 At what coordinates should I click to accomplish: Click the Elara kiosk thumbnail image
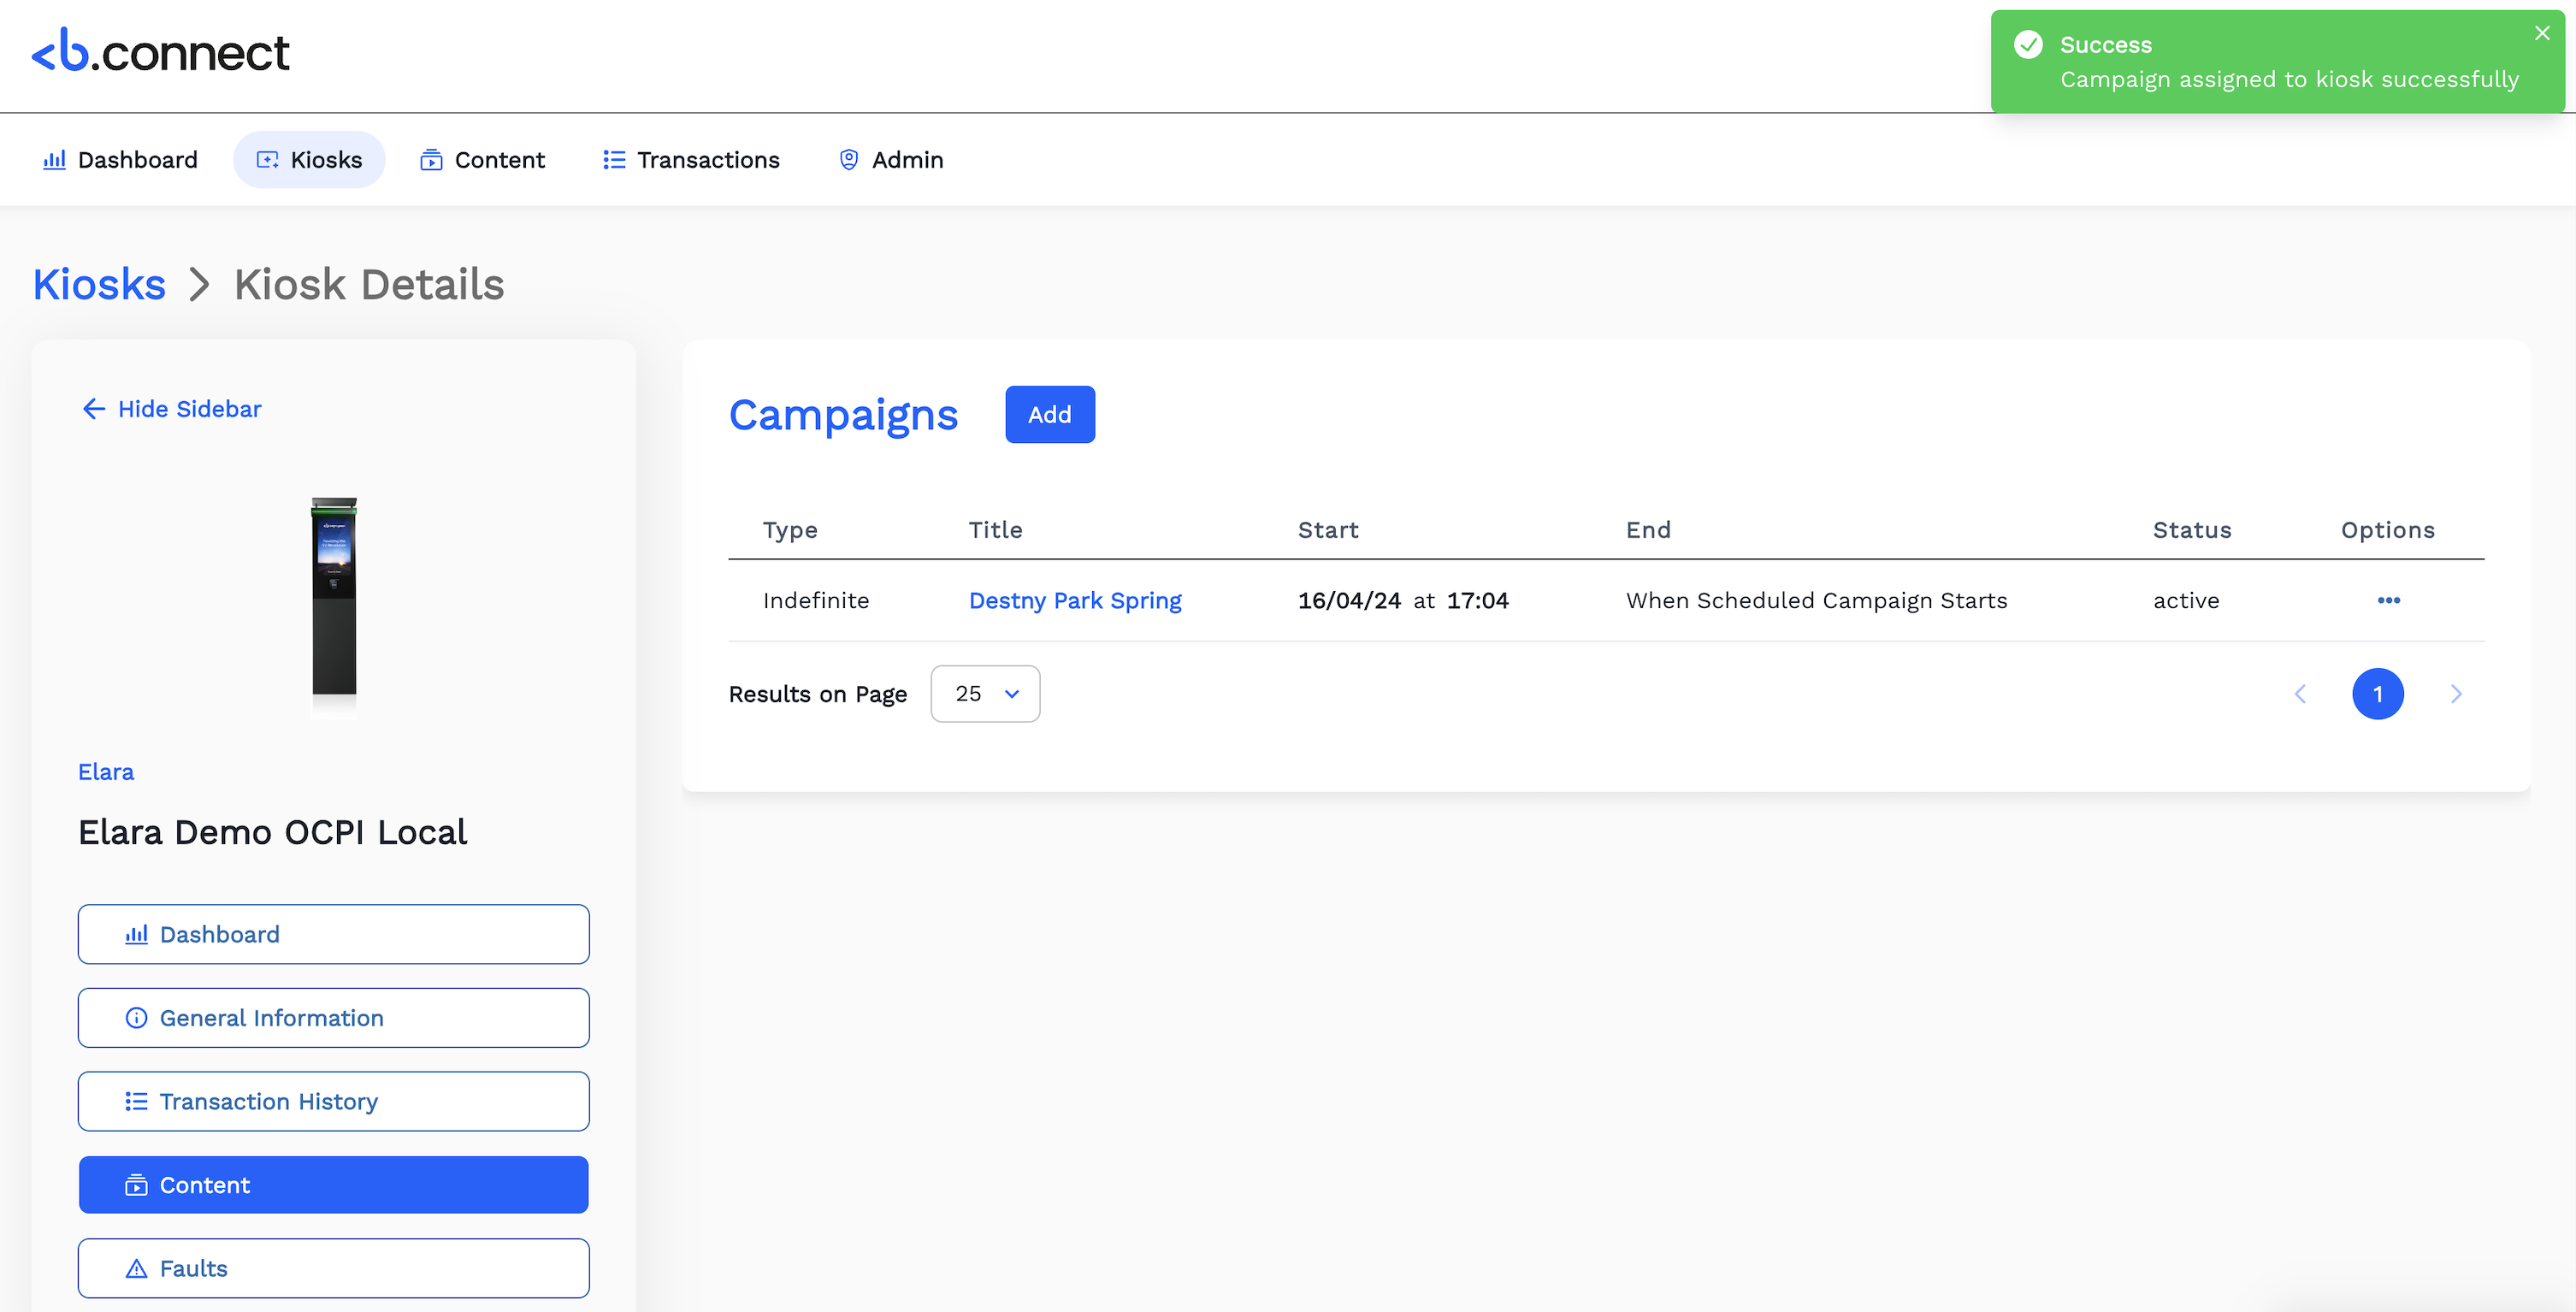tap(334, 597)
